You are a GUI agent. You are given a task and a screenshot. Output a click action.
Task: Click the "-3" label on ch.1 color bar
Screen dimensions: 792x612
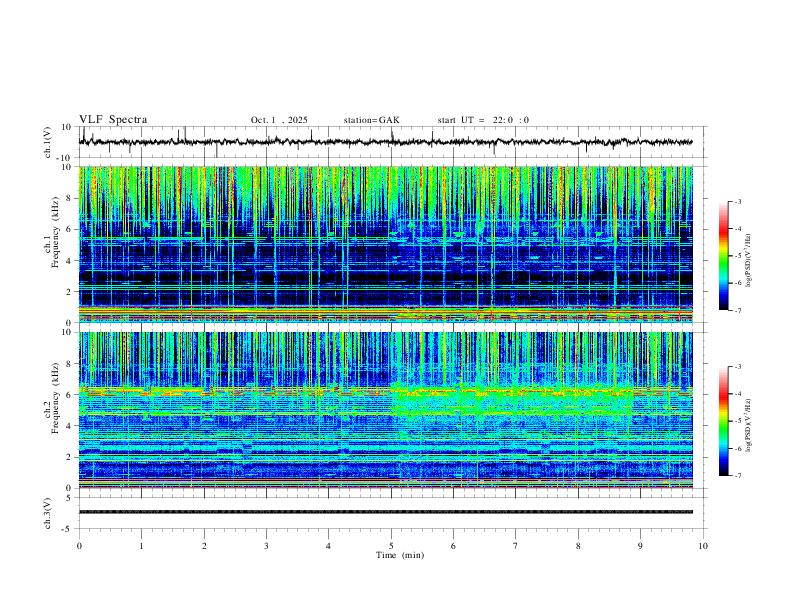pyautogui.click(x=738, y=201)
